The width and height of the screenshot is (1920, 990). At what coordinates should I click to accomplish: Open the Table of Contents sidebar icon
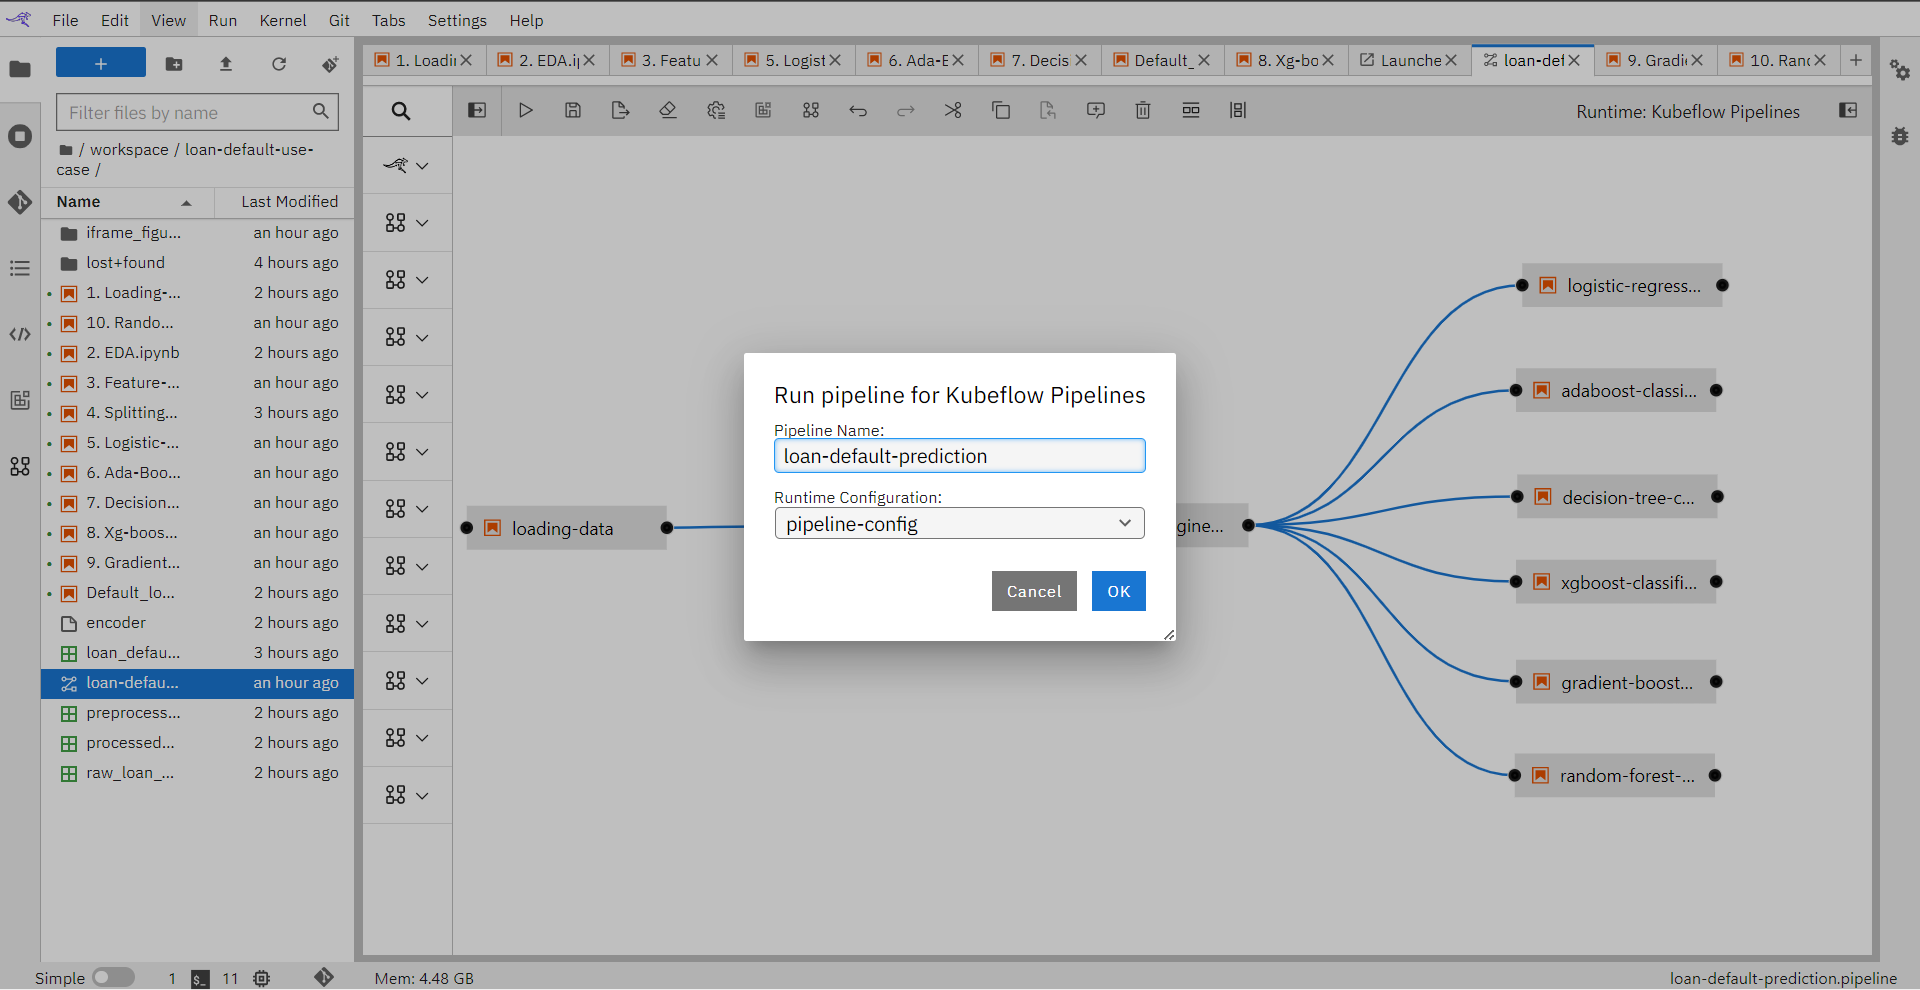click(20, 268)
